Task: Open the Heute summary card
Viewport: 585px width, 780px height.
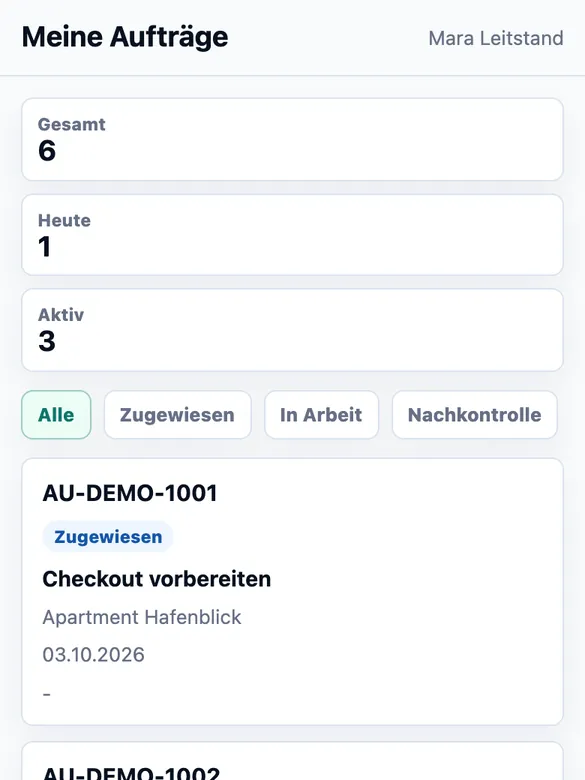Action: click(292, 235)
